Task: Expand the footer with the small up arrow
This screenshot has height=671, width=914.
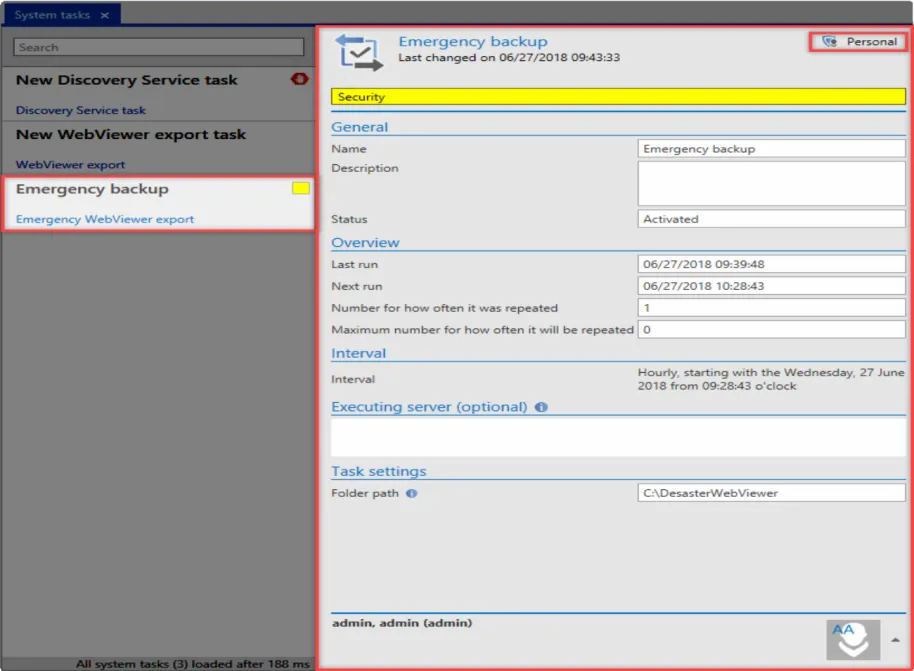Action: point(895,640)
